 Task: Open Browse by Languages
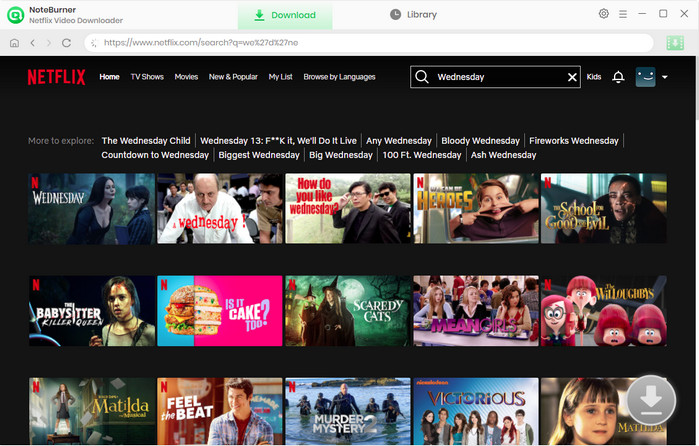(x=339, y=77)
